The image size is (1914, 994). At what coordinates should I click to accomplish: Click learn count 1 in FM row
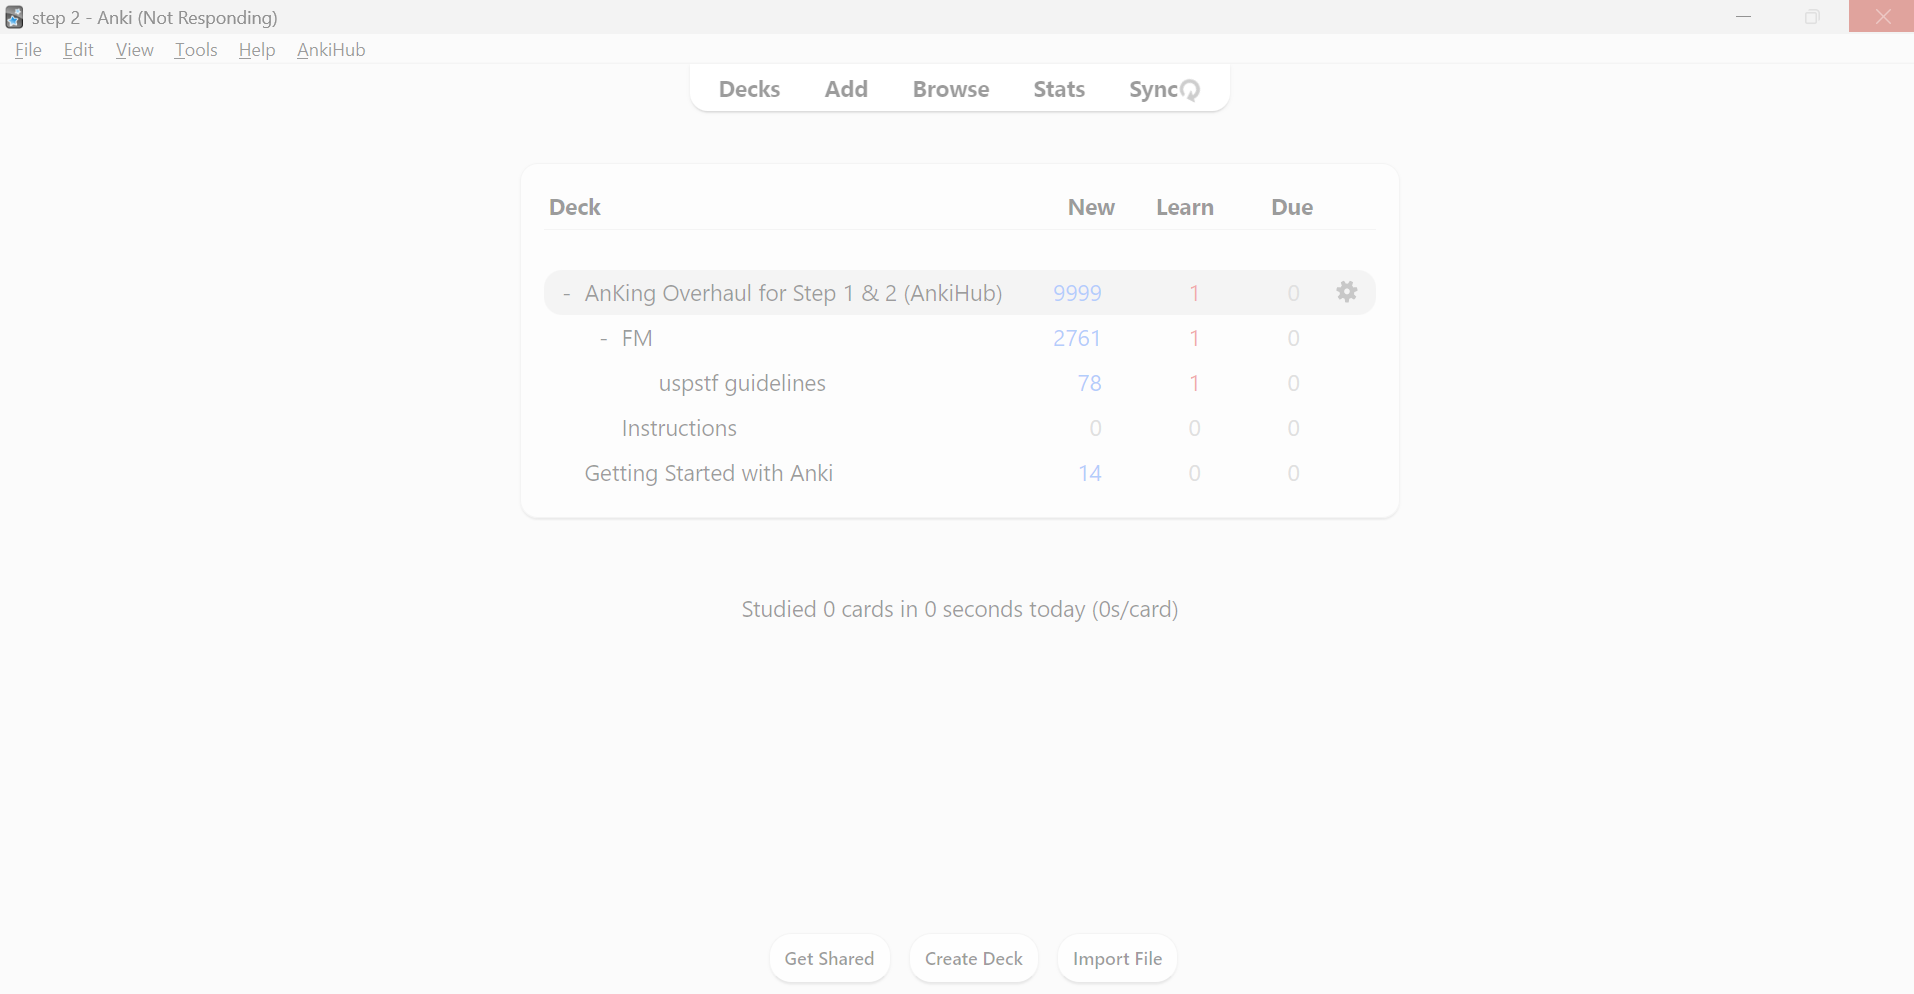(x=1194, y=338)
